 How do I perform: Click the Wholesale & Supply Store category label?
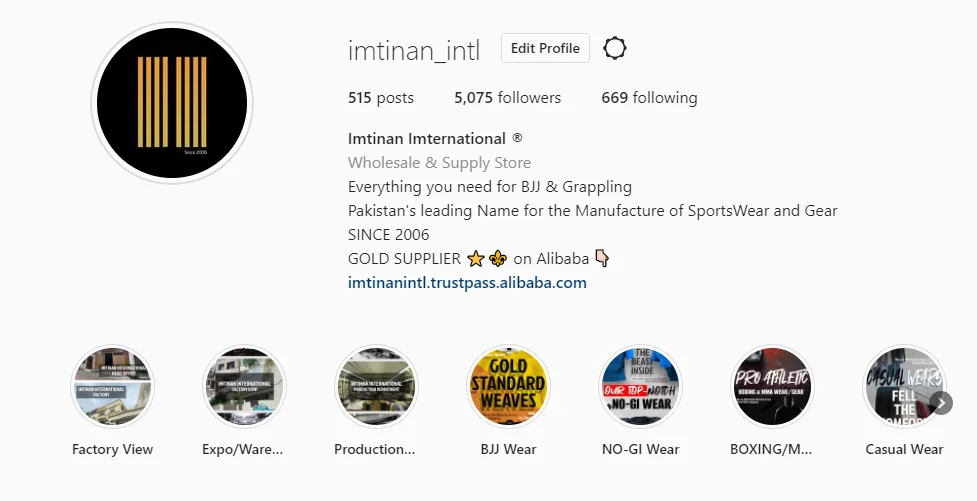(439, 163)
